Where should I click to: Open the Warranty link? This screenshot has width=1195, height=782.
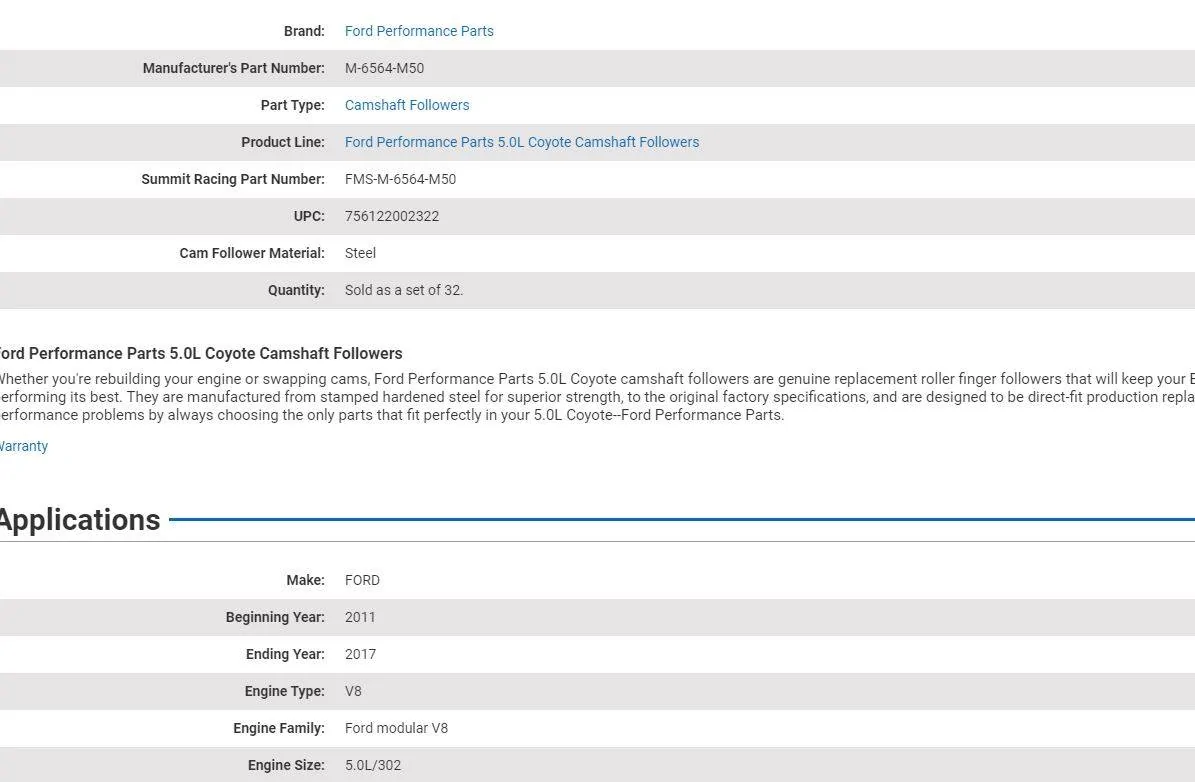point(23,447)
